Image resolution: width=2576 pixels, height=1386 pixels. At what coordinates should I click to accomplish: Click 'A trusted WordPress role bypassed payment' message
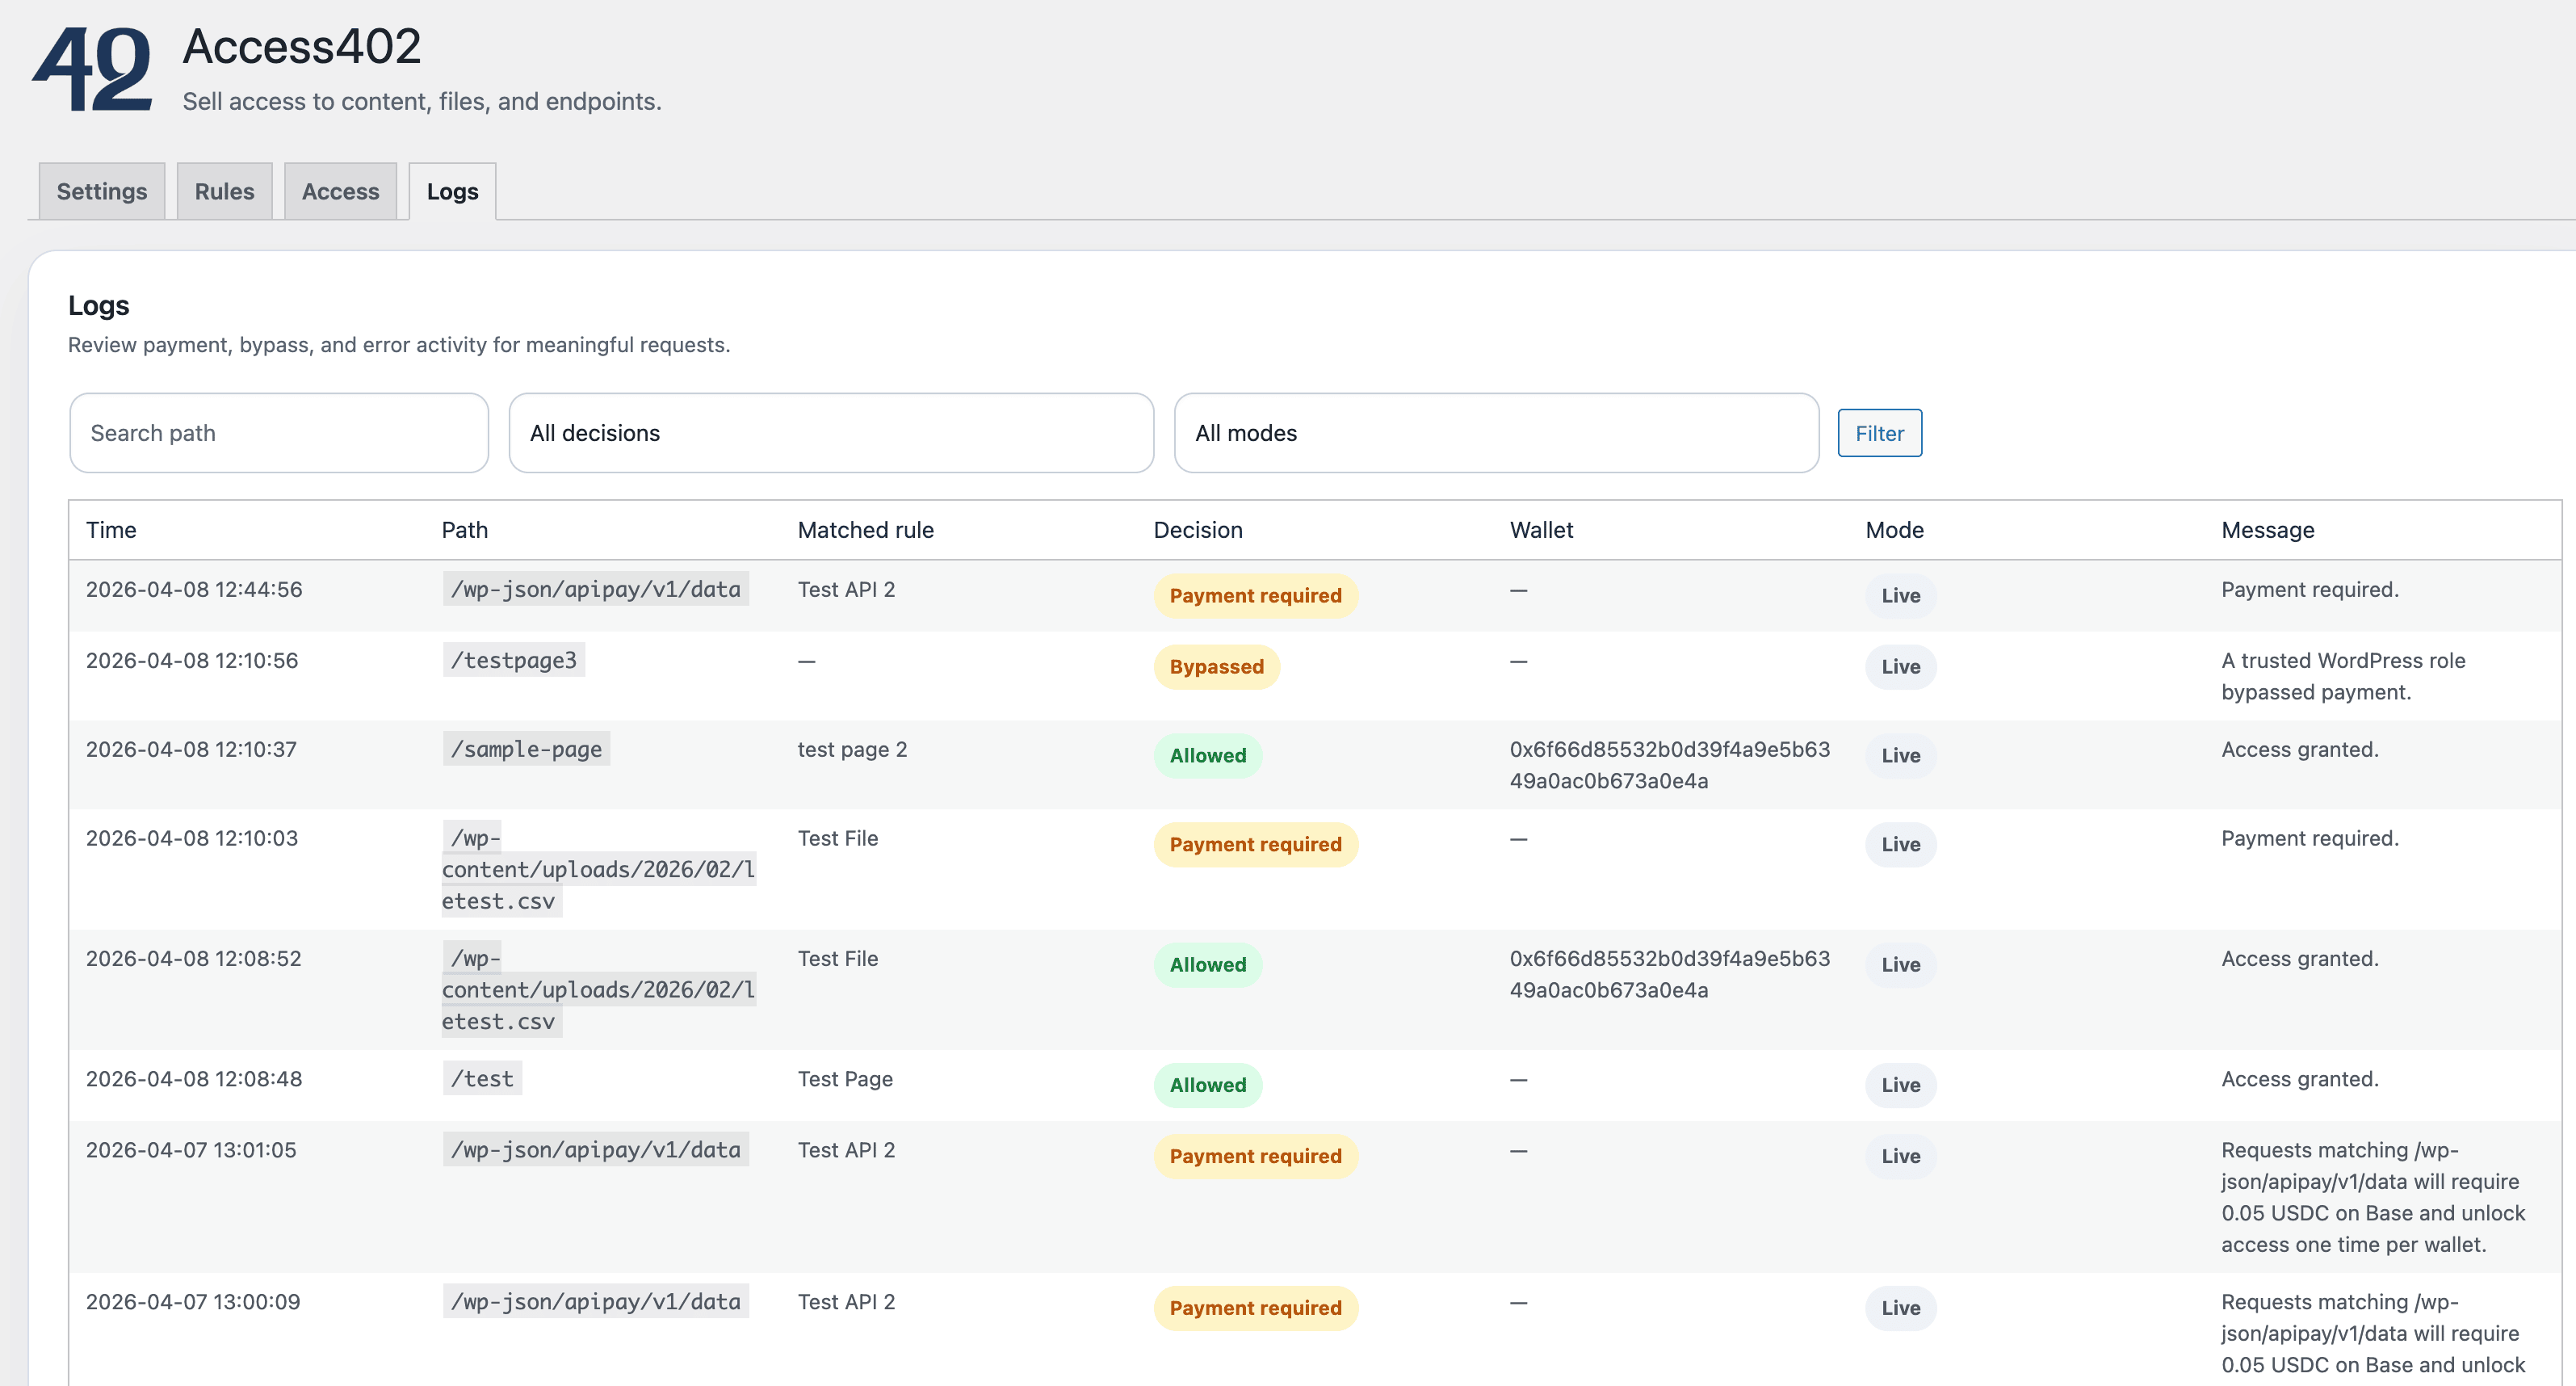[x=2343, y=676]
